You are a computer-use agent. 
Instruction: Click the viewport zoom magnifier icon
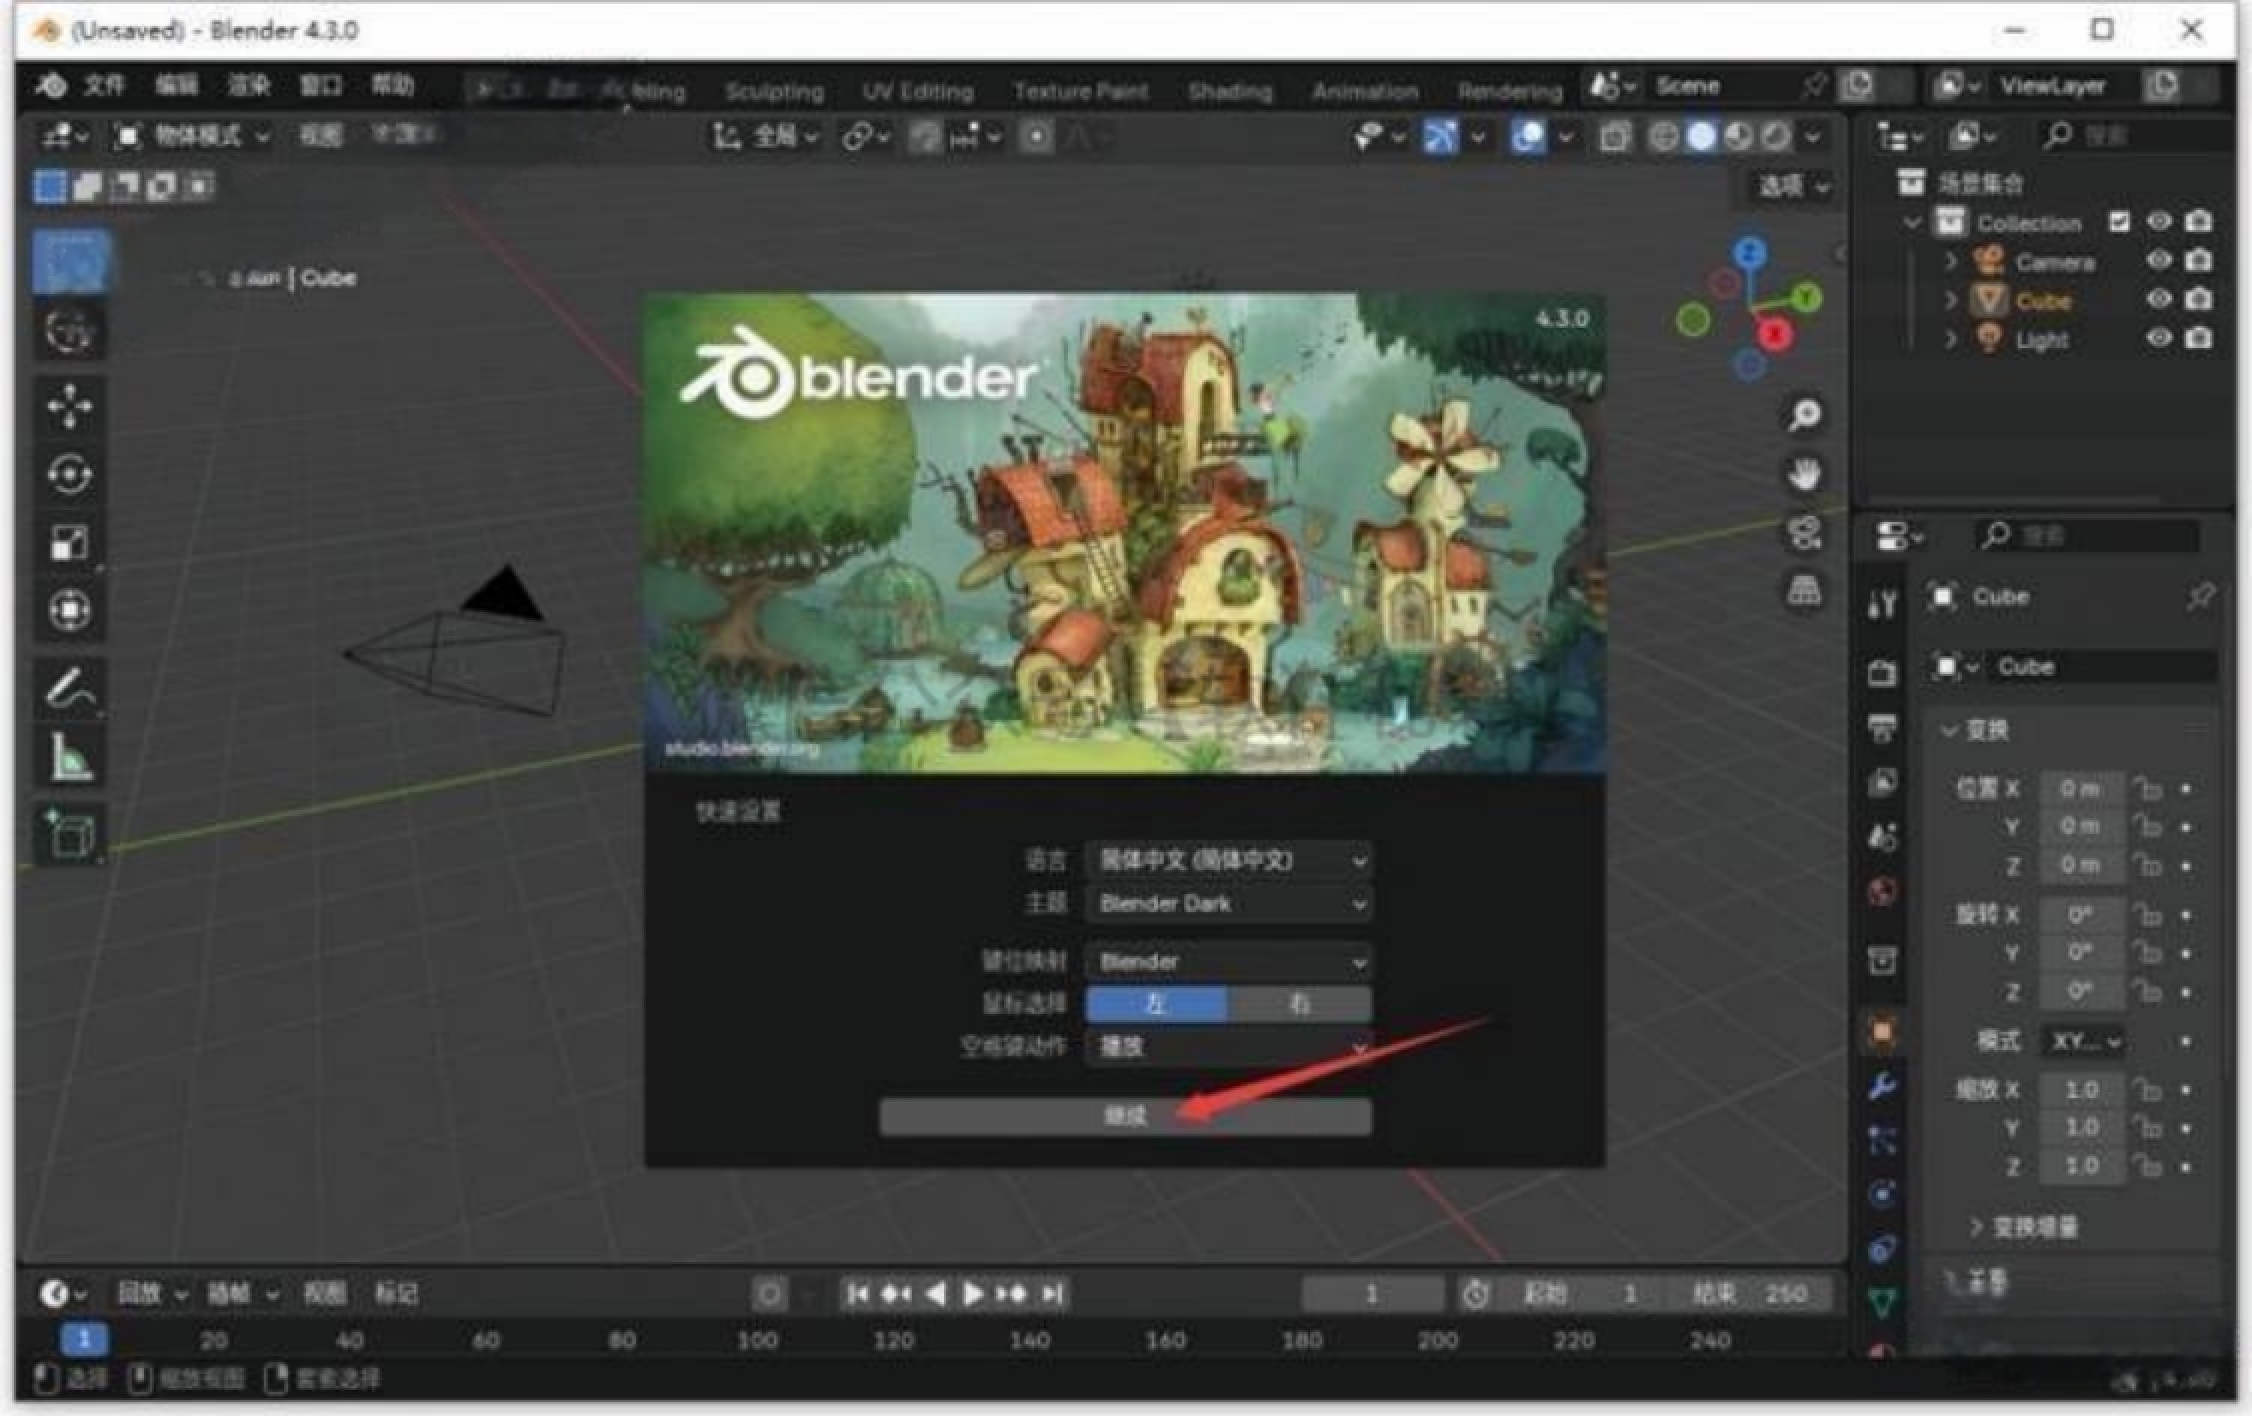[x=1803, y=415]
